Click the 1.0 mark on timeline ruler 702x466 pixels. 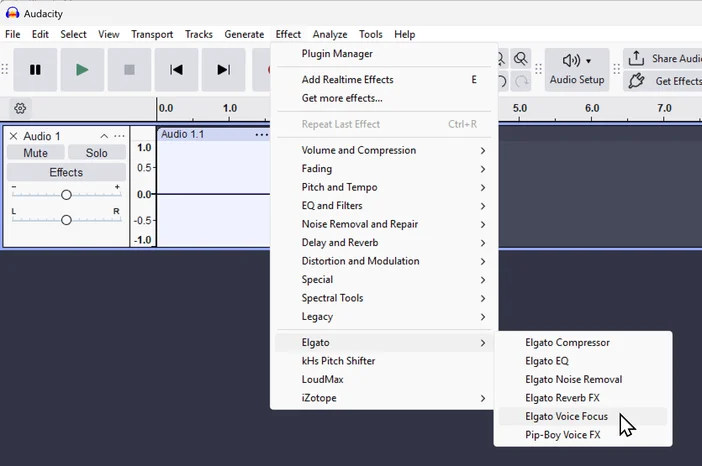tap(230, 108)
